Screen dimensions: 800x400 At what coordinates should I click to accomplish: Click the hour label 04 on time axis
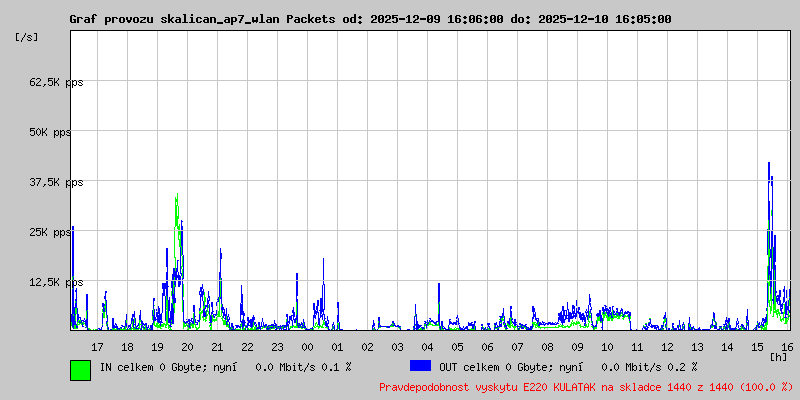pyautogui.click(x=428, y=347)
